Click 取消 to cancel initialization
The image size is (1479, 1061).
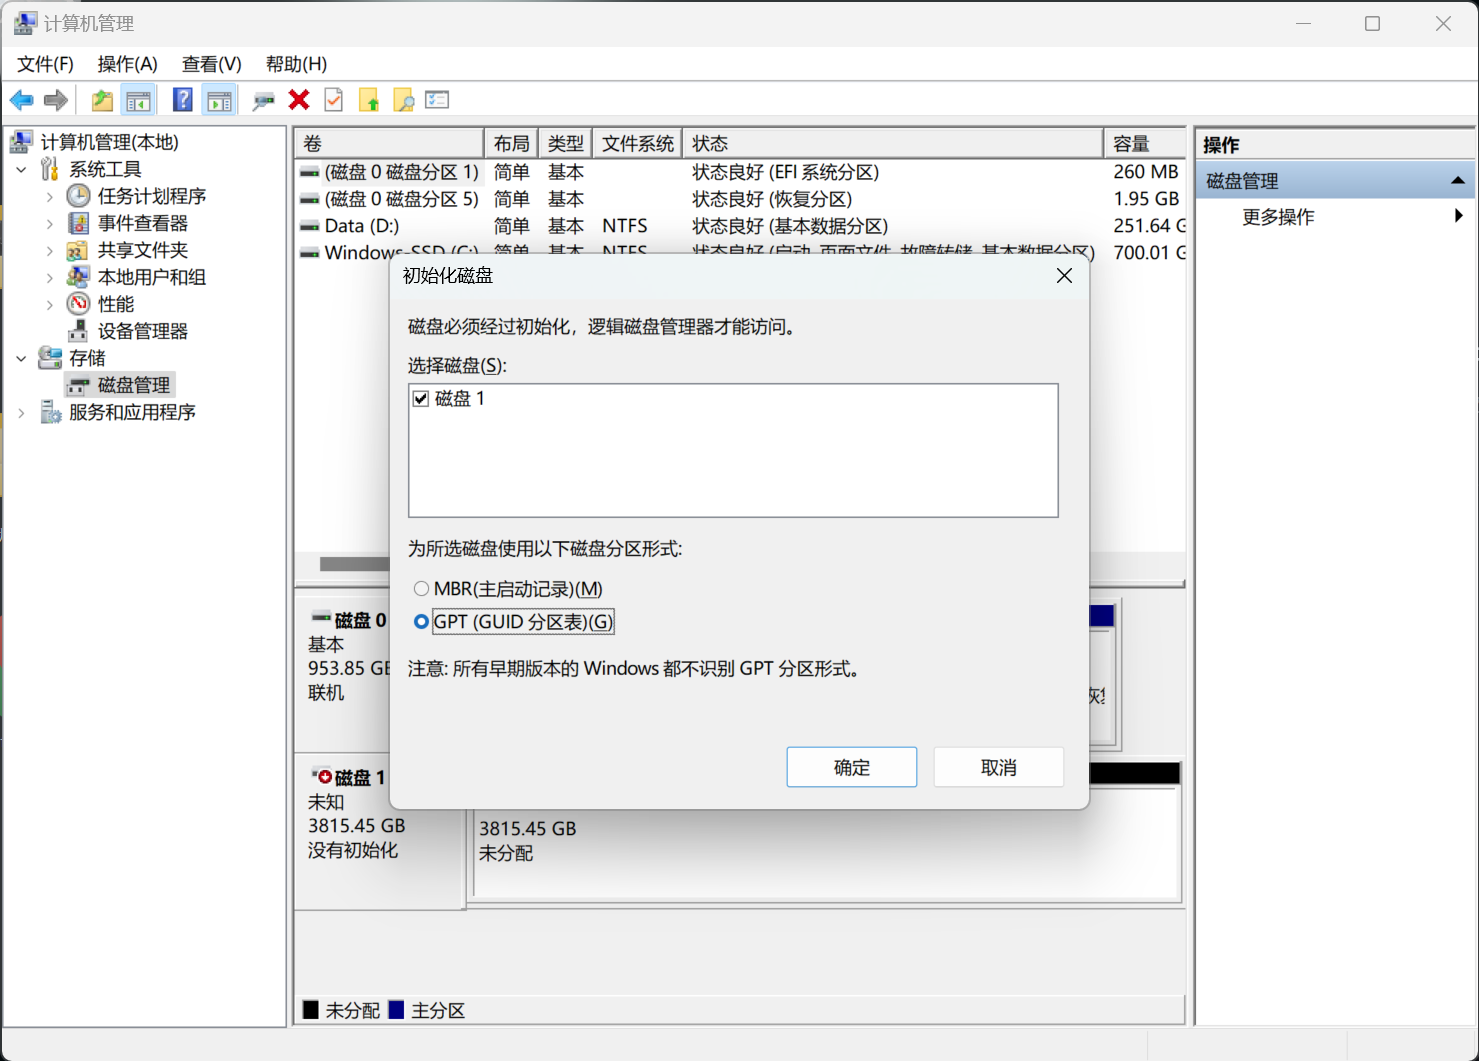(x=998, y=767)
